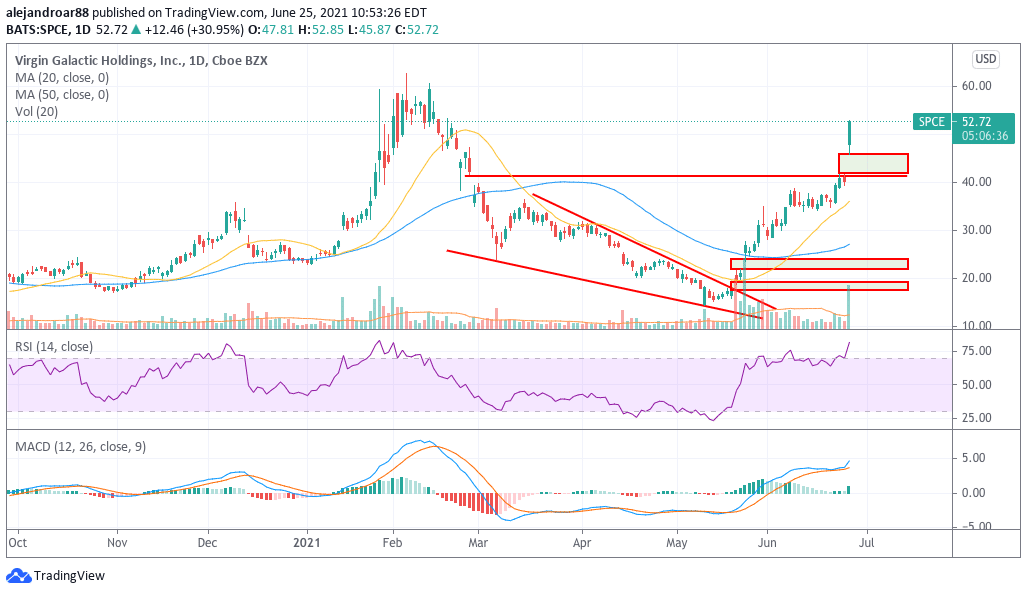Select the Virgin Galactic Holdings chart title
This screenshot has width=1027, height=594.
point(141,61)
